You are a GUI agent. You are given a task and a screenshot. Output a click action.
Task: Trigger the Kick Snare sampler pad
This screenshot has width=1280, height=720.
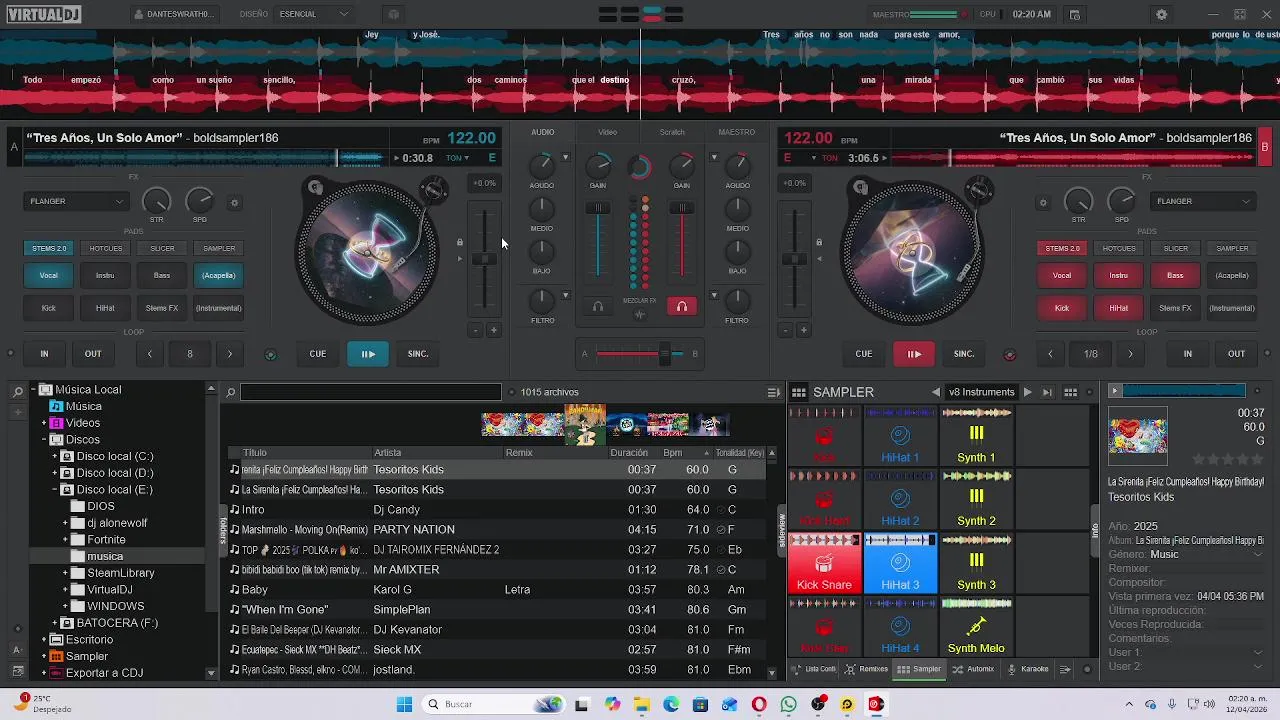click(824, 564)
